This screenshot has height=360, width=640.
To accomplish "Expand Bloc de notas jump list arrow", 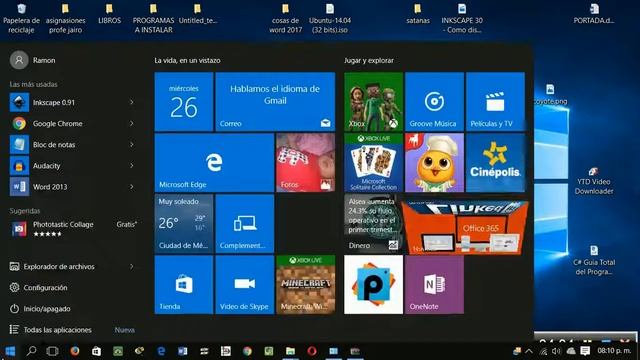I will pos(132,144).
